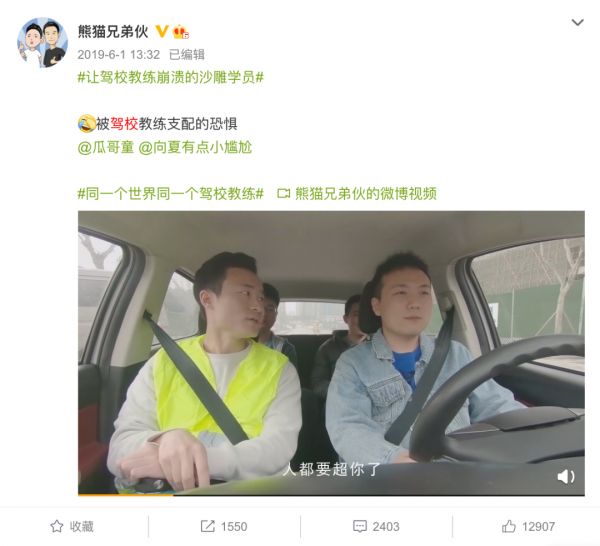
Task: Open the @向夏有点小尴尬 mention
Action: 195,147
